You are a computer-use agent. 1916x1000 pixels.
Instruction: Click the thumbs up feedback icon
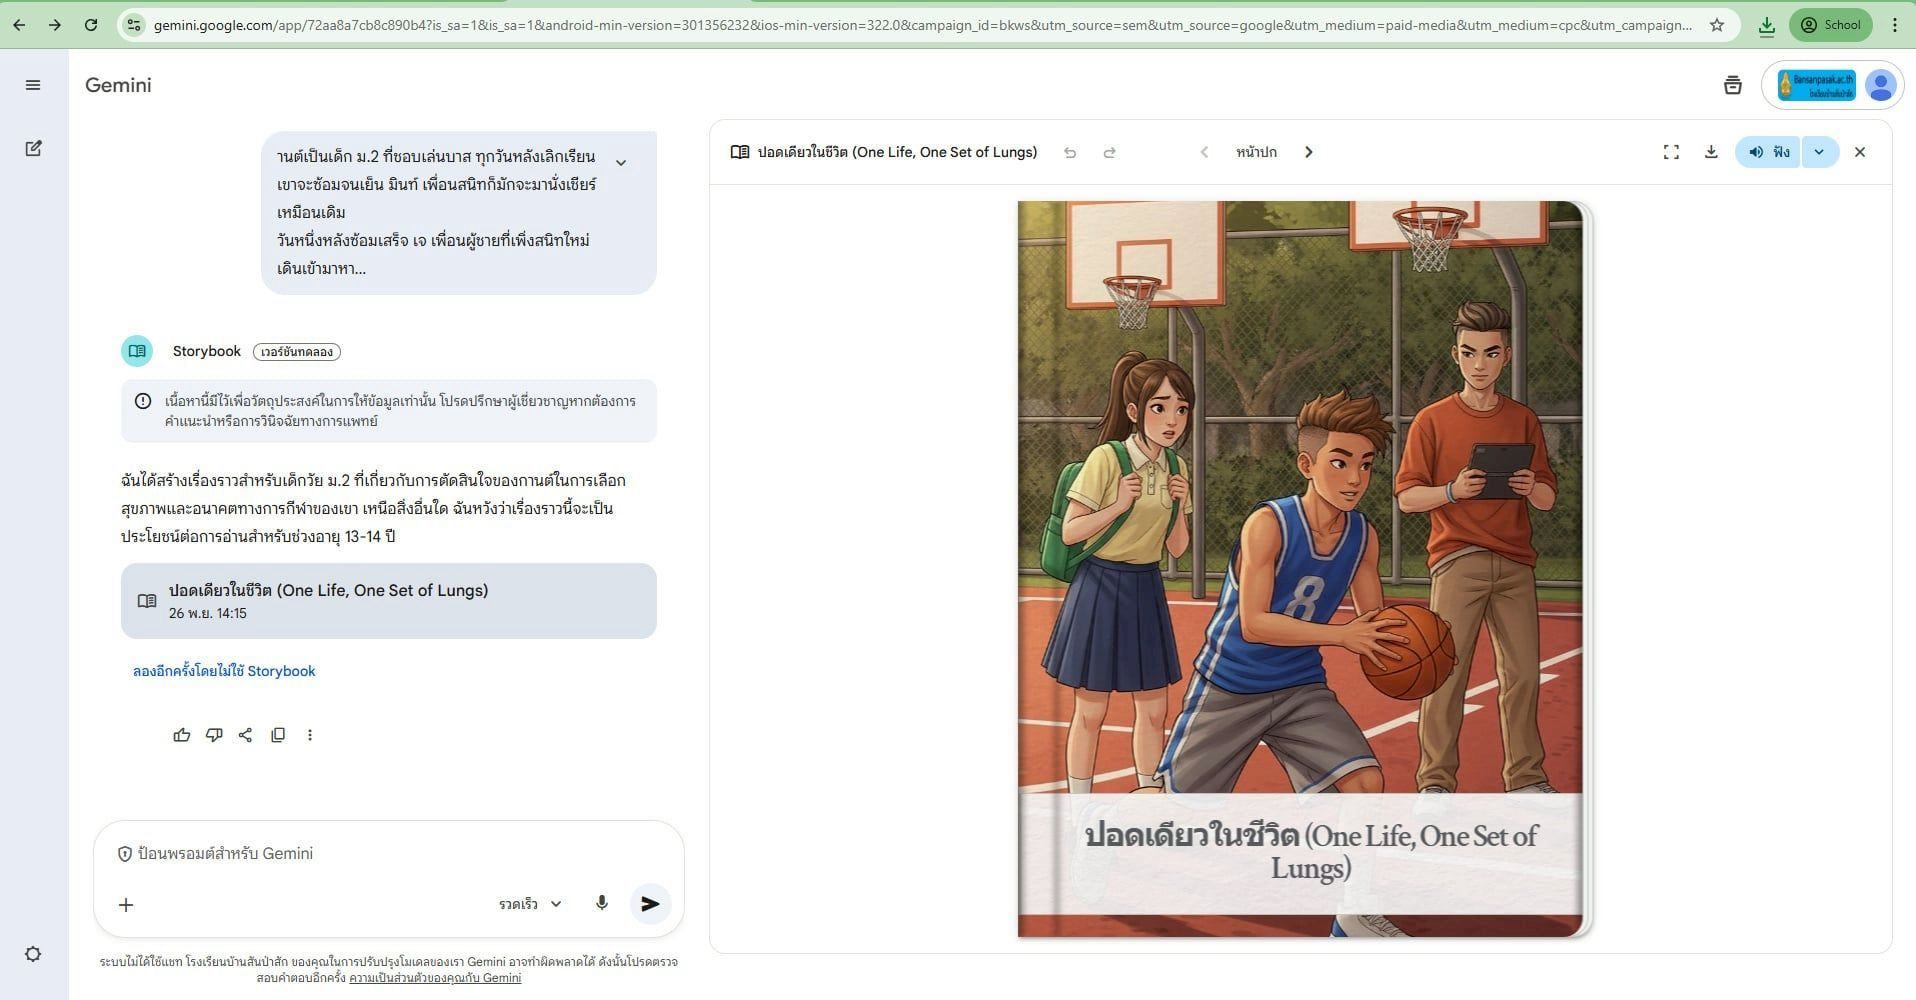coord(181,735)
